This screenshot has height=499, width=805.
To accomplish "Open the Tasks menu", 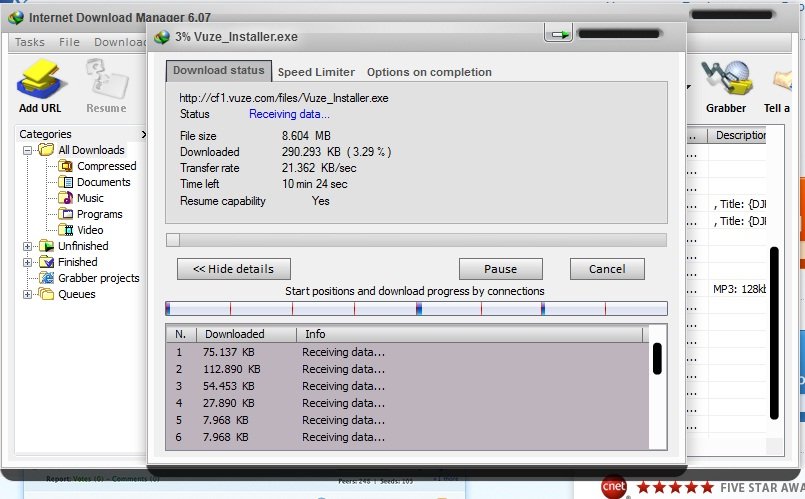I will (x=29, y=42).
